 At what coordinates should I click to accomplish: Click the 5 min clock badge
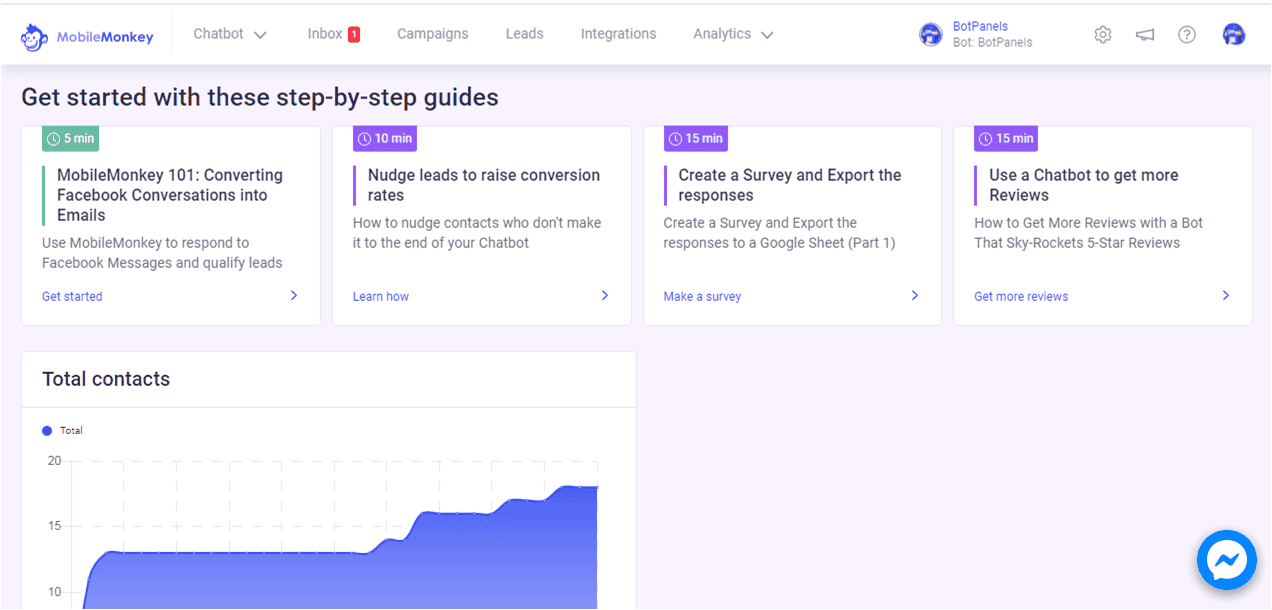[70, 139]
